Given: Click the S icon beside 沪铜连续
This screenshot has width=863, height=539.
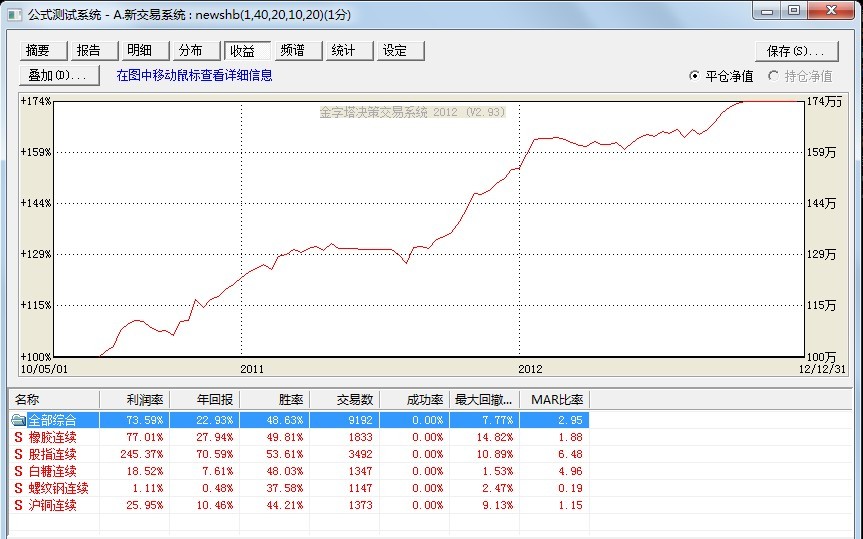Looking at the screenshot, I should pos(19,505).
